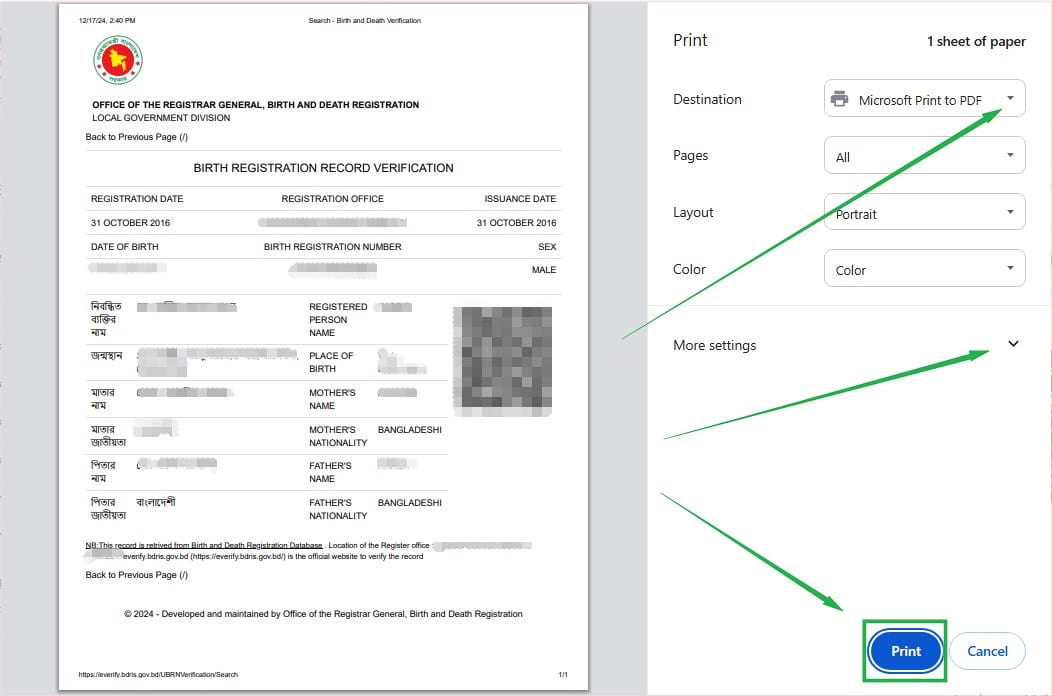Click the blurred QR code image

502,361
